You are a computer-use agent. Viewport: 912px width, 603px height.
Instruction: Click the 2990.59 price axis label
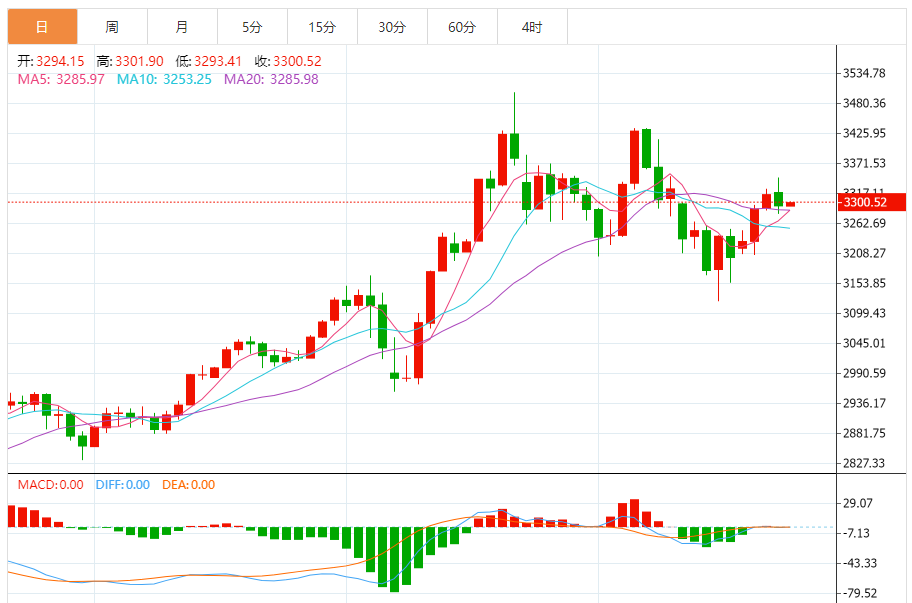point(864,373)
